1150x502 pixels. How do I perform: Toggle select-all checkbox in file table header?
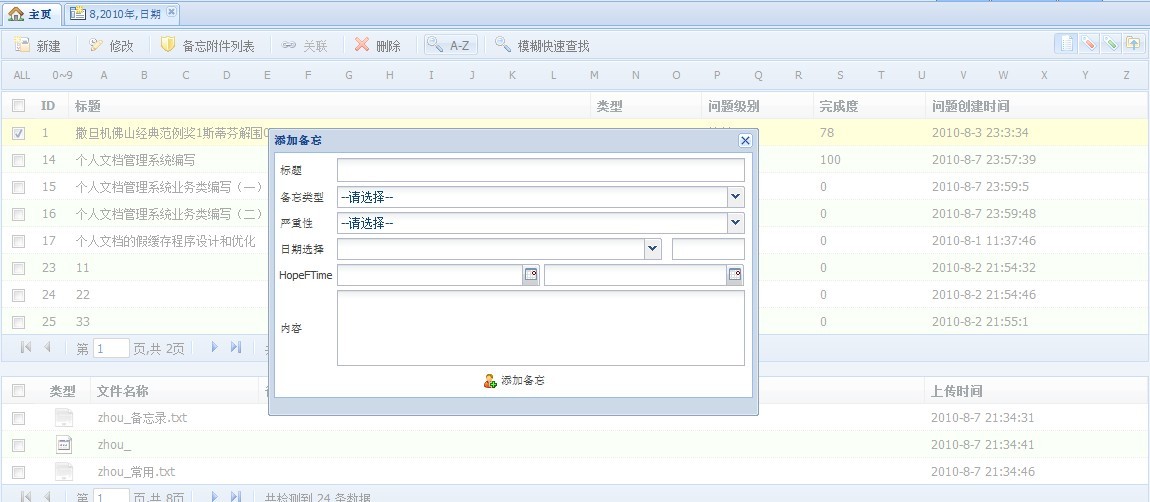click(18, 391)
